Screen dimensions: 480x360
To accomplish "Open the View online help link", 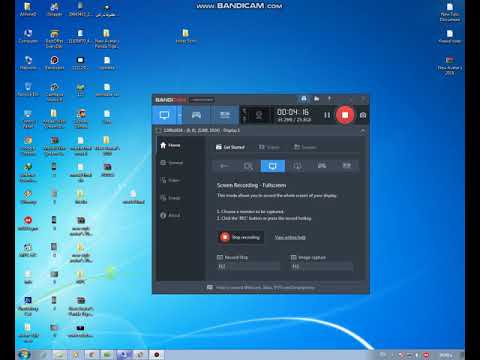I will click(x=290, y=237).
